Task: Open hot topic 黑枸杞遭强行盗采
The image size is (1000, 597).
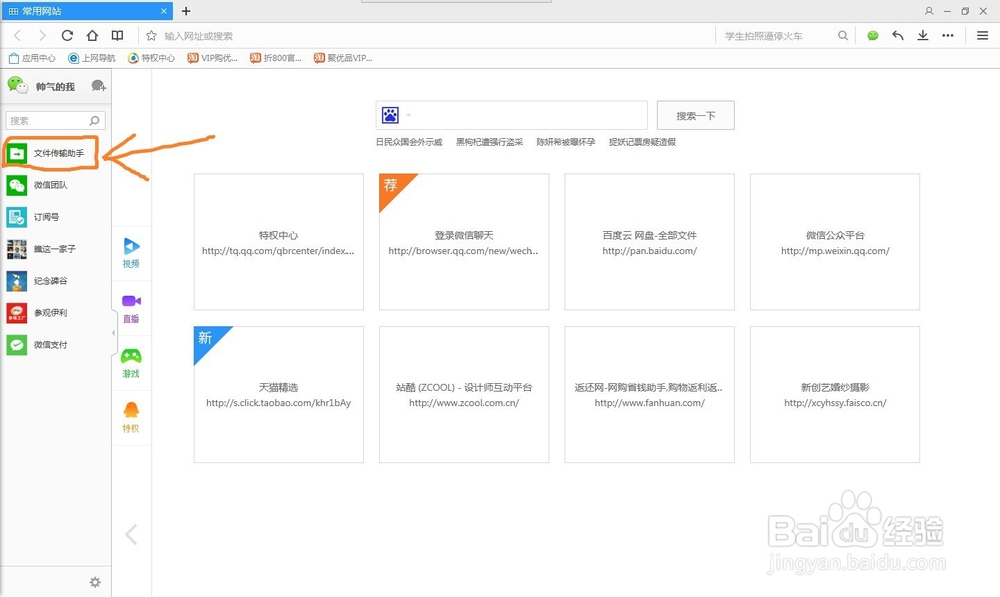Action: (489, 142)
